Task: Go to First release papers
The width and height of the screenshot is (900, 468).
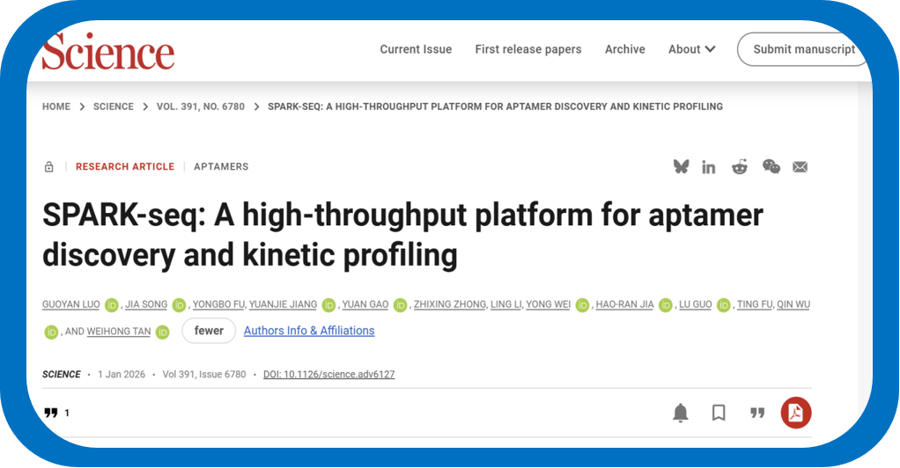Action: tap(528, 49)
